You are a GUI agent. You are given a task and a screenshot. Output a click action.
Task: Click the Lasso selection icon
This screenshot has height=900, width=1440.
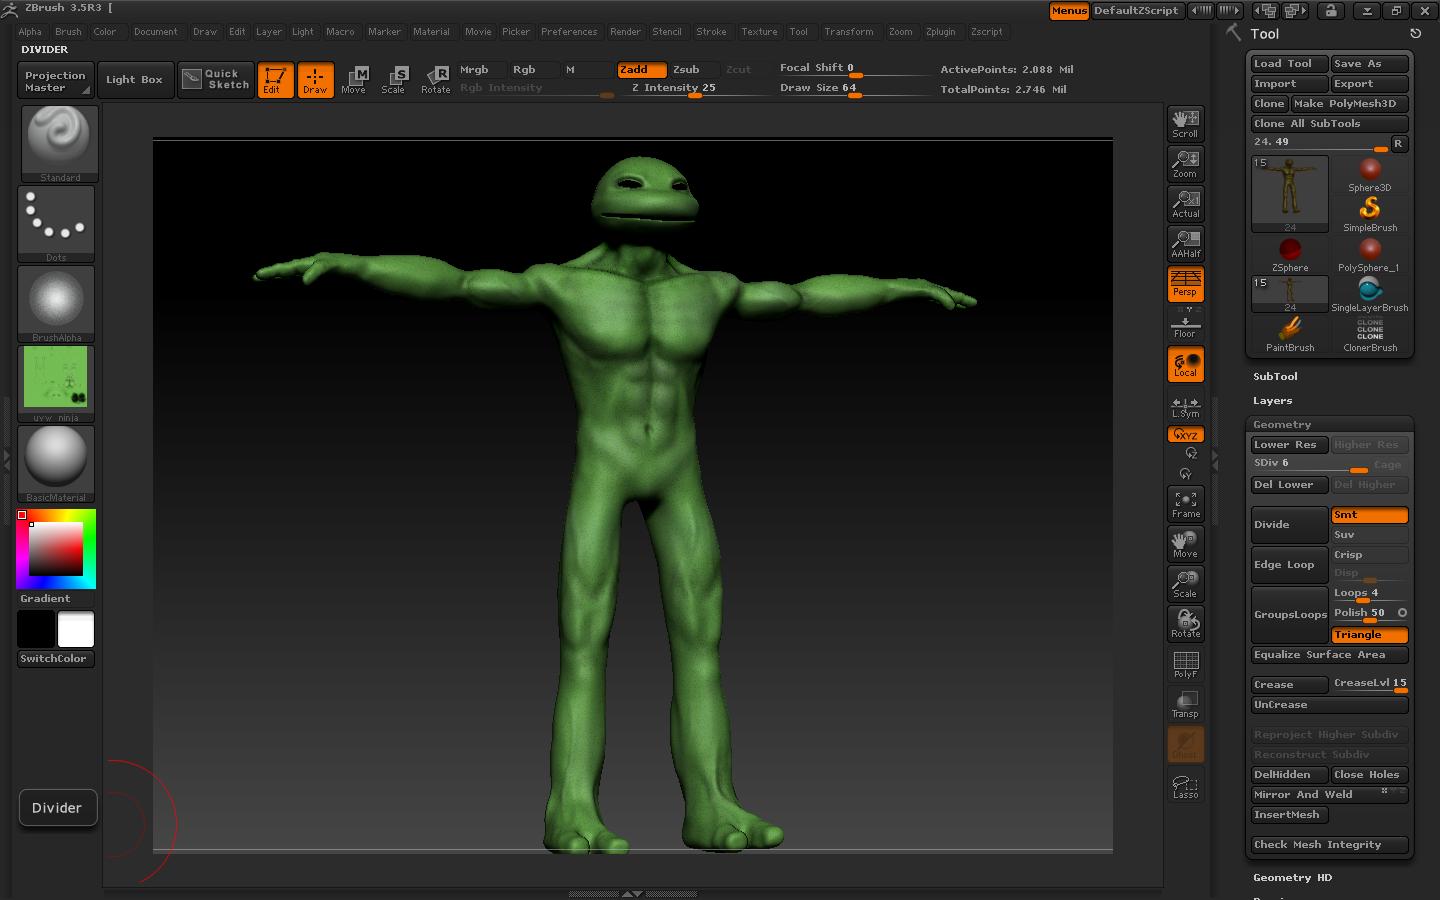click(1185, 786)
